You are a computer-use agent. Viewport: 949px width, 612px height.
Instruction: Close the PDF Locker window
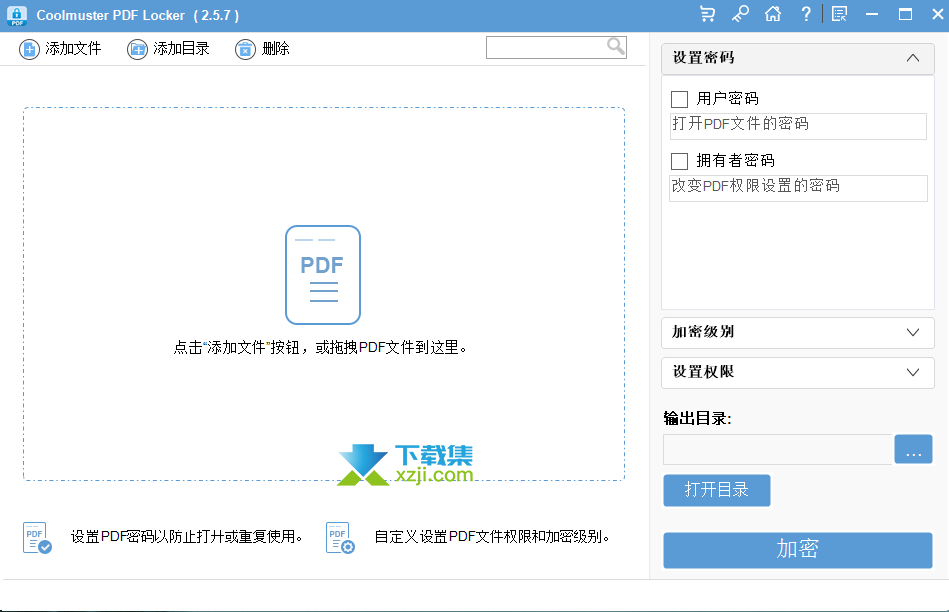[938, 14]
